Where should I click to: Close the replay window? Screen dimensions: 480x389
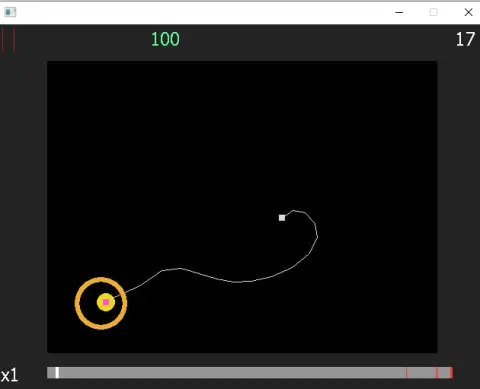[x=468, y=12]
